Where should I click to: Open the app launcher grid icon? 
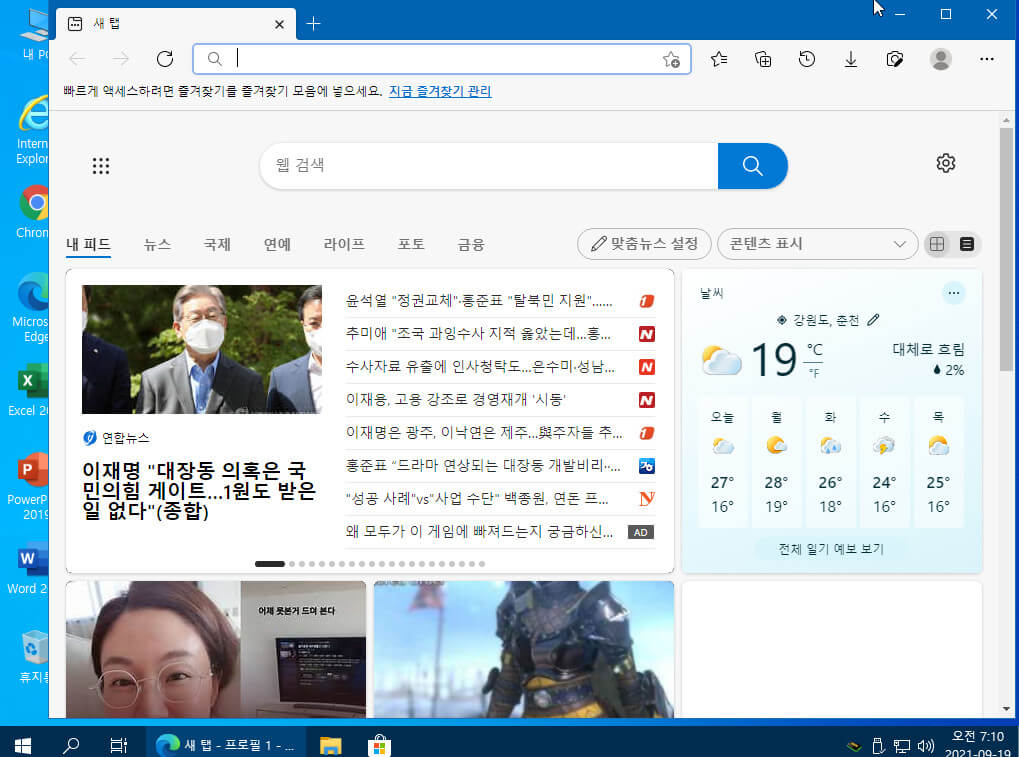pyautogui.click(x=101, y=166)
